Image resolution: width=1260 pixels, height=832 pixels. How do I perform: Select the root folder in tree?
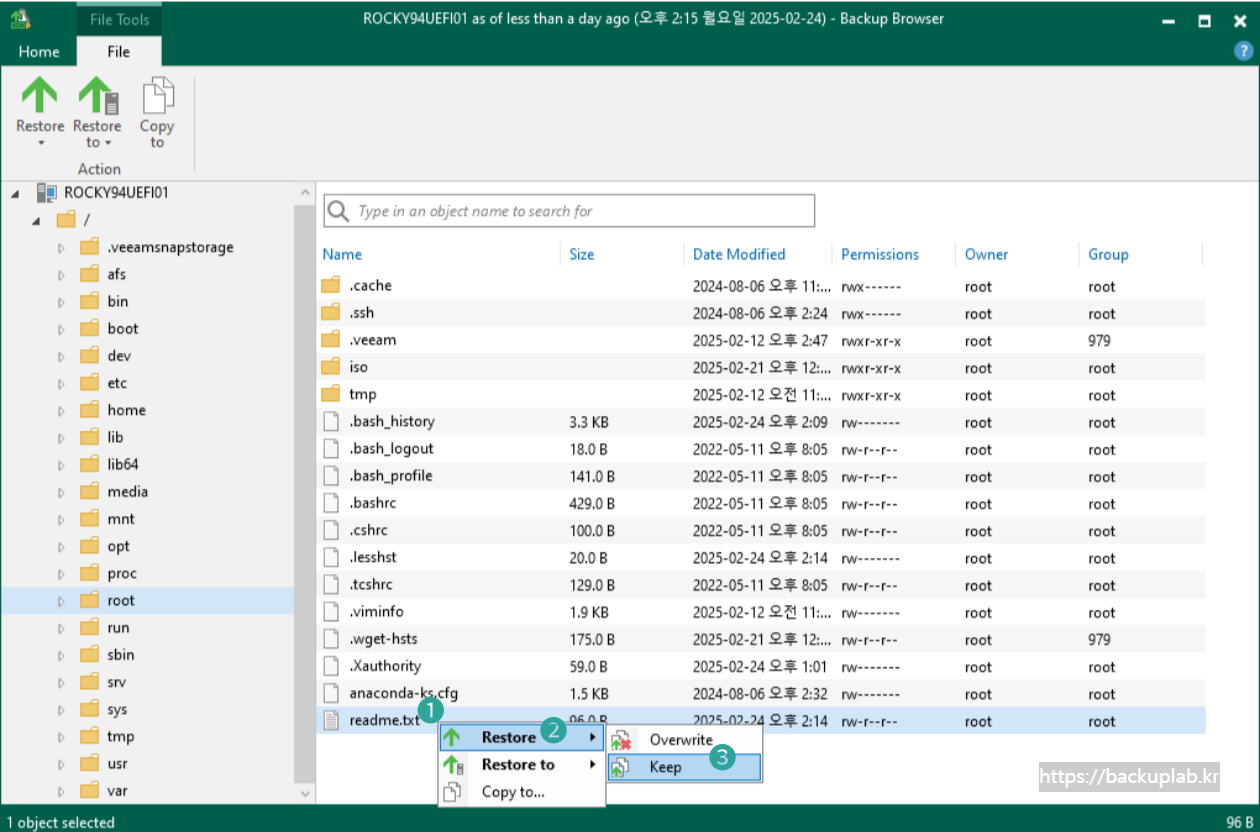(120, 601)
